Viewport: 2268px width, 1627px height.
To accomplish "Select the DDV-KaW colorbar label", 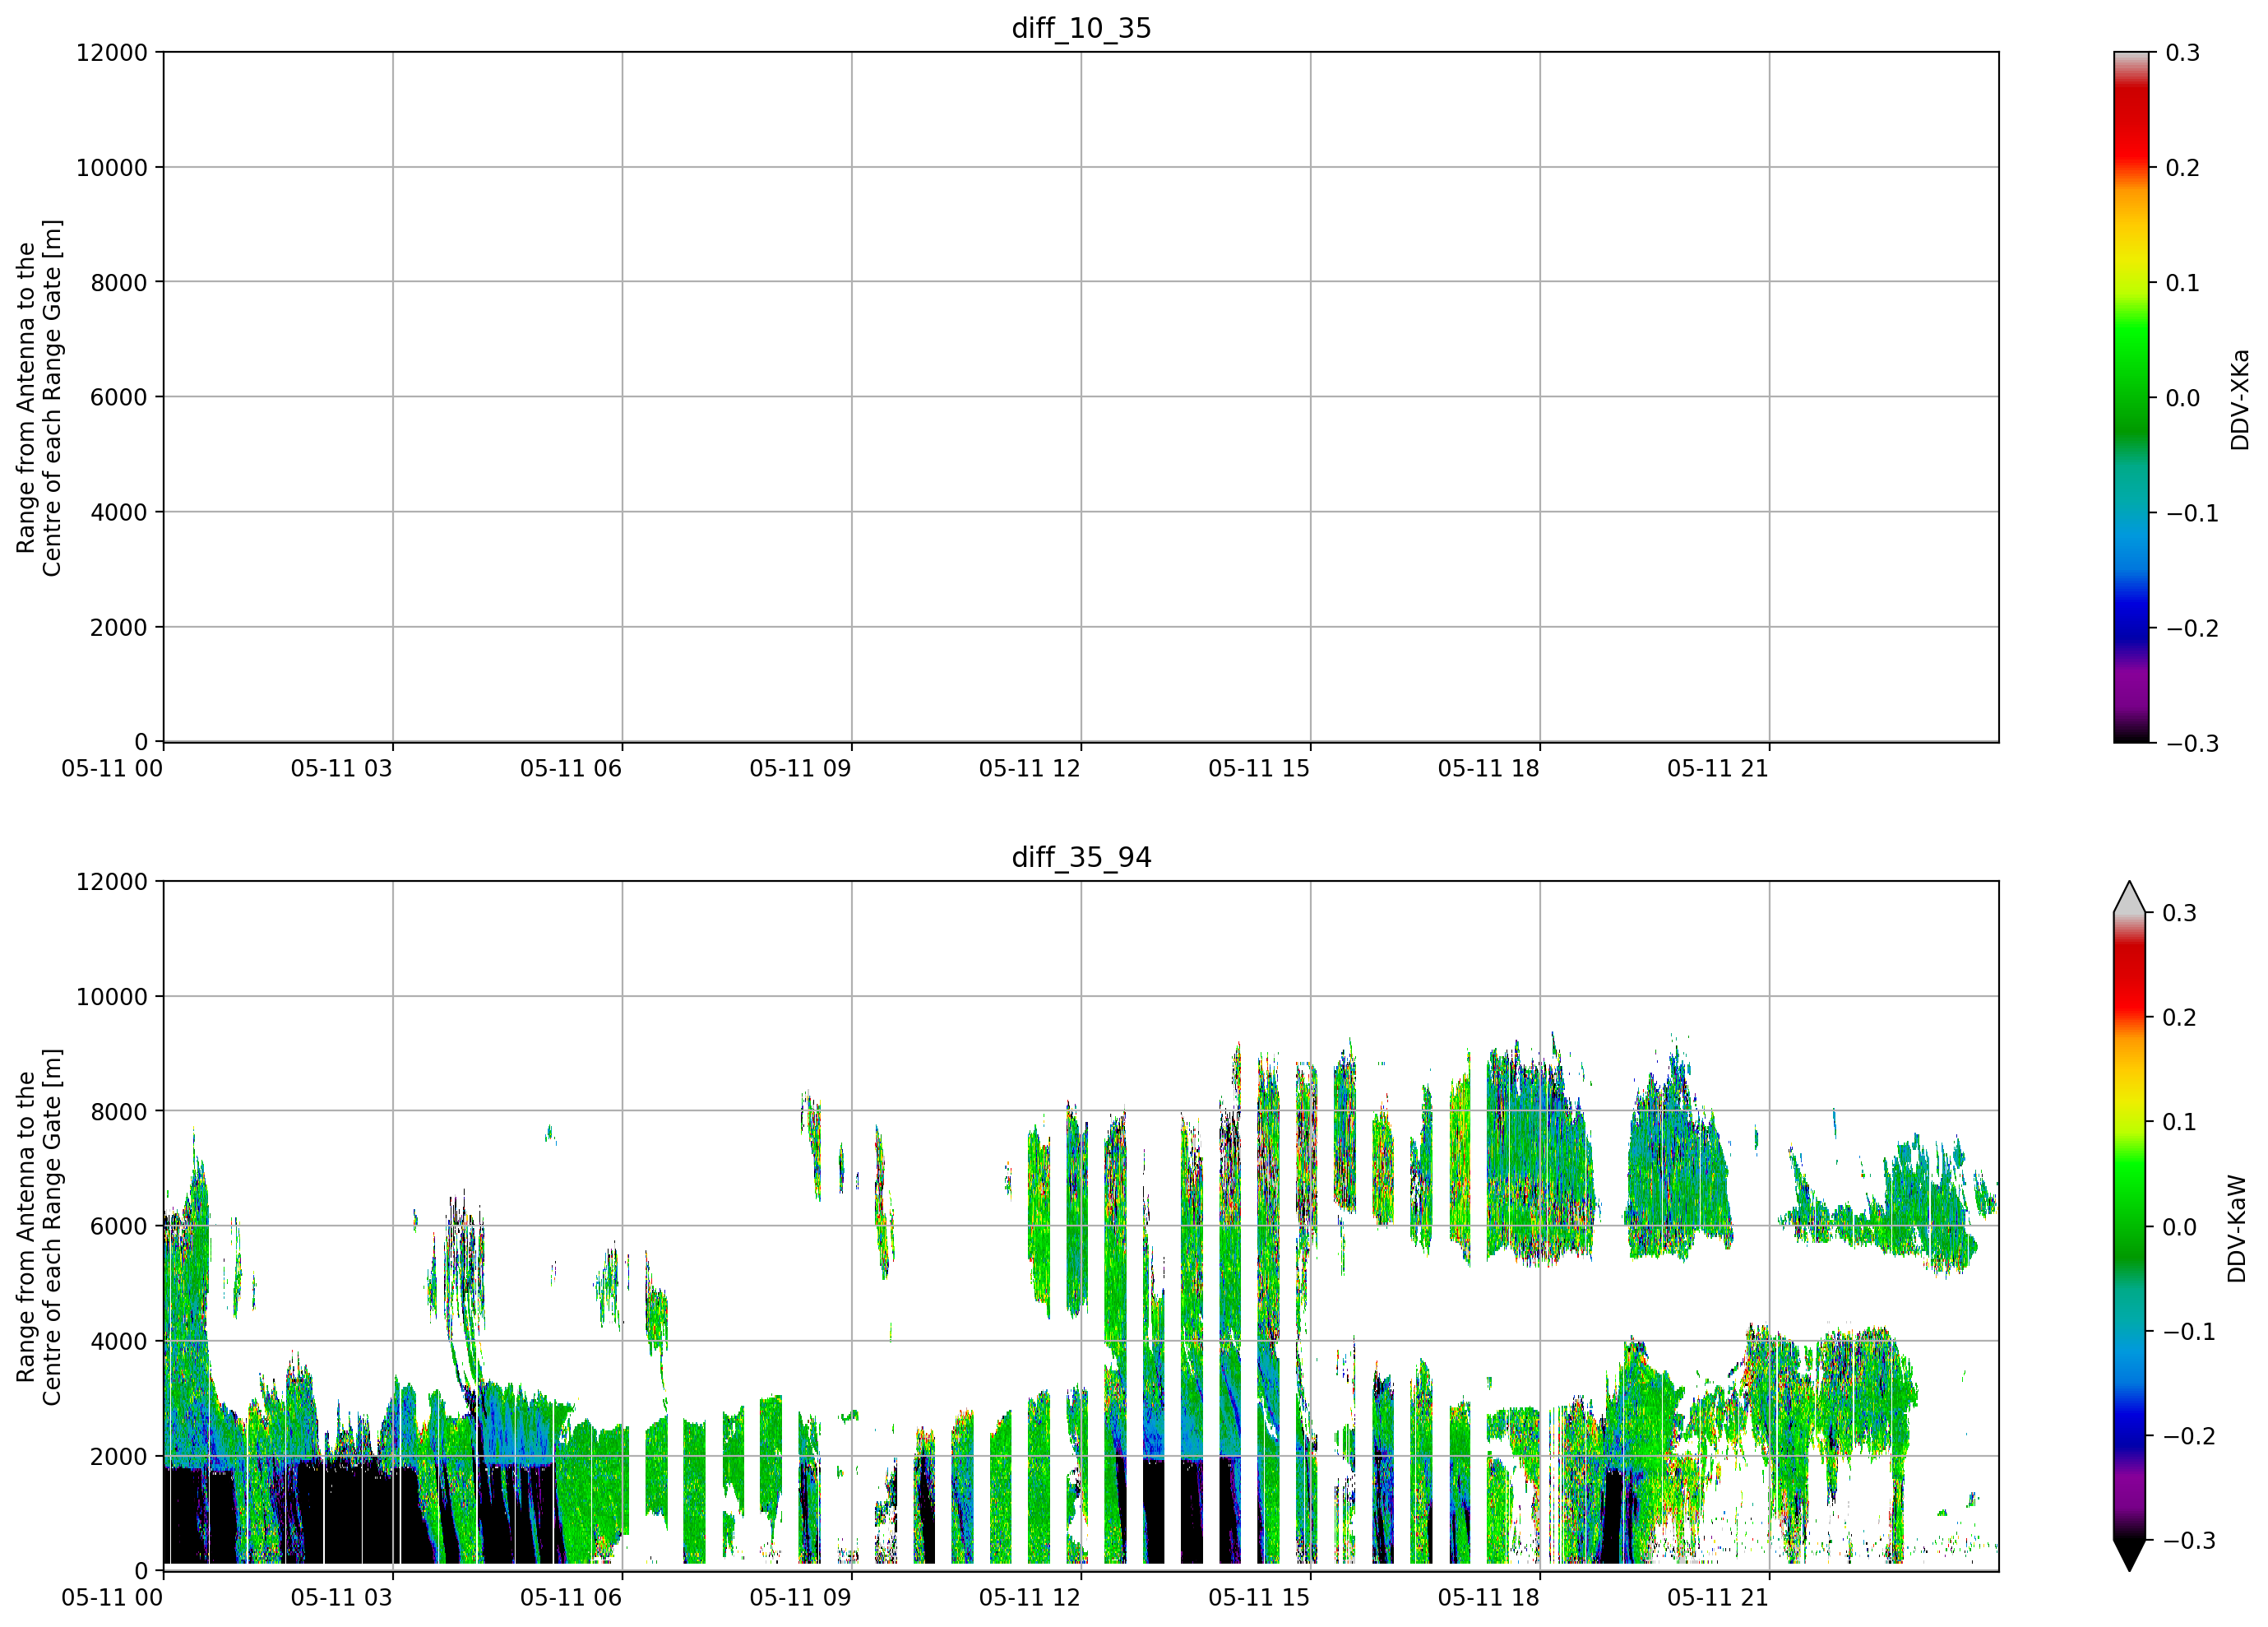I will click(x=2237, y=1228).
